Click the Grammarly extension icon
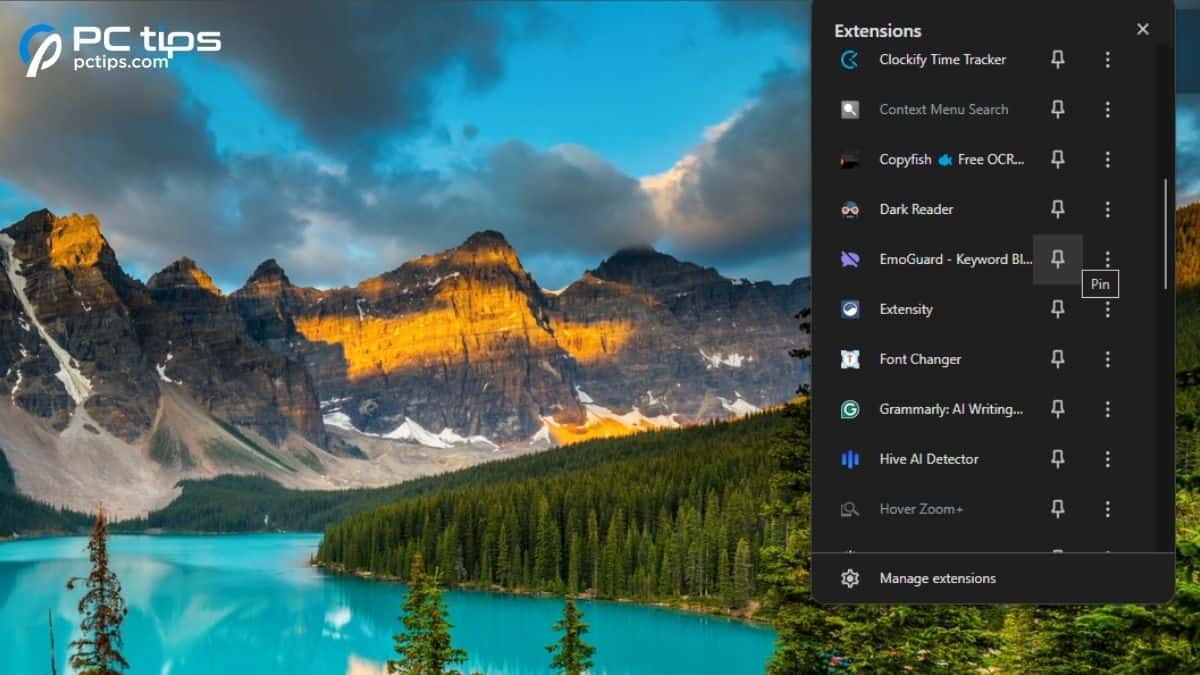Image resolution: width=1200 pixels, height=675 pixels. (850, 409)
